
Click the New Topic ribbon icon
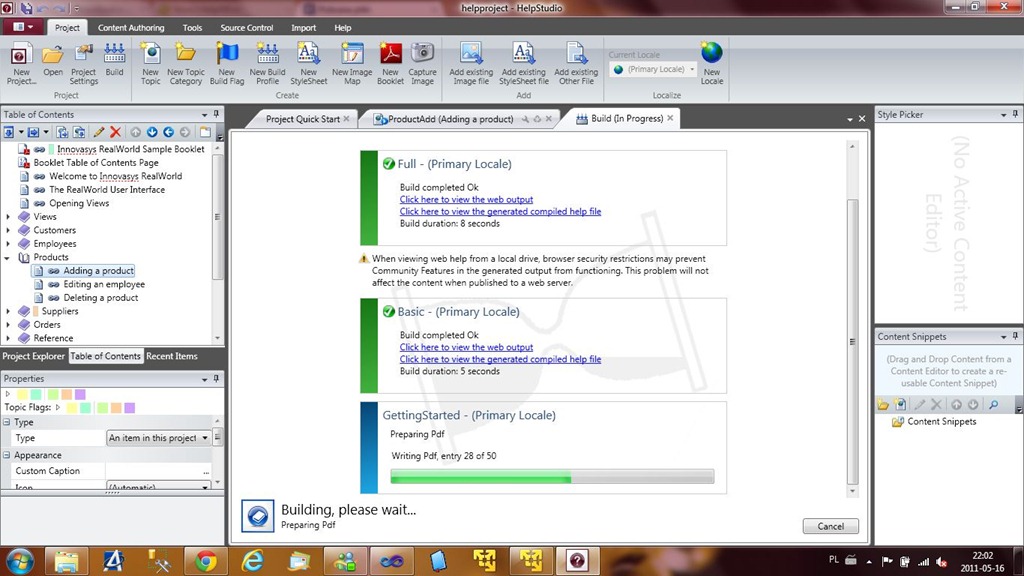click(150, 61)
